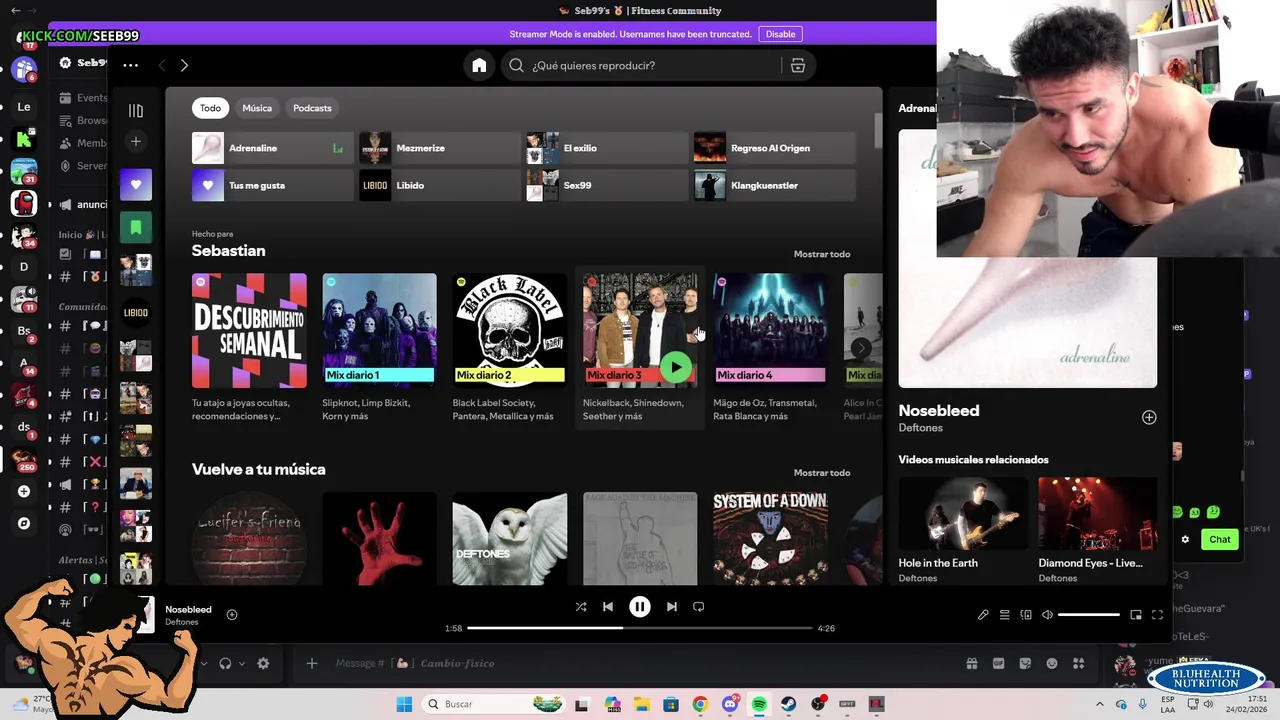Viewport: 1280px width, 720px height.
Task: Advance the Sebastian carousel with right arrow
Action: click(860, 348)
